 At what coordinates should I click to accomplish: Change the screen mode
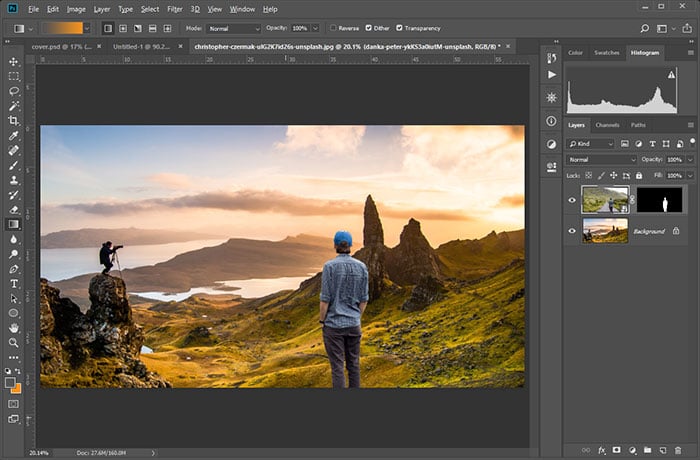[x=13, y=419]
